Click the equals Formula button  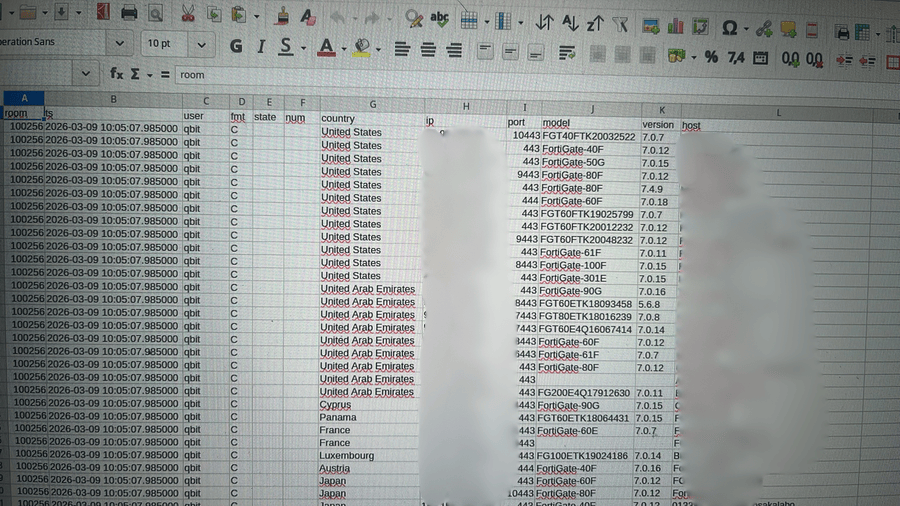pyautogui.click(x=165, y=75)
